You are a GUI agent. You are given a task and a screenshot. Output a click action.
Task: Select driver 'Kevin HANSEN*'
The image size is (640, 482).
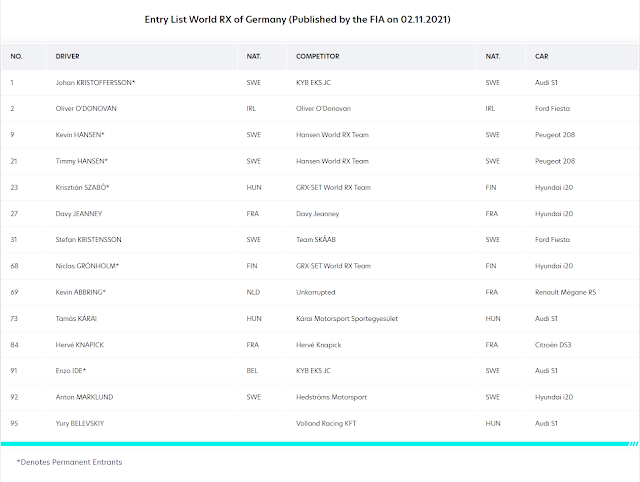80,135
